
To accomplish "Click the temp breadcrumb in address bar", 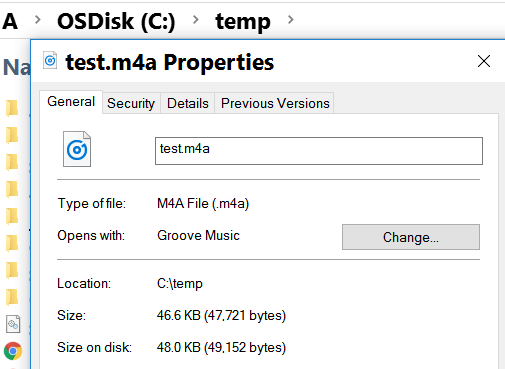I will (243, 21).
